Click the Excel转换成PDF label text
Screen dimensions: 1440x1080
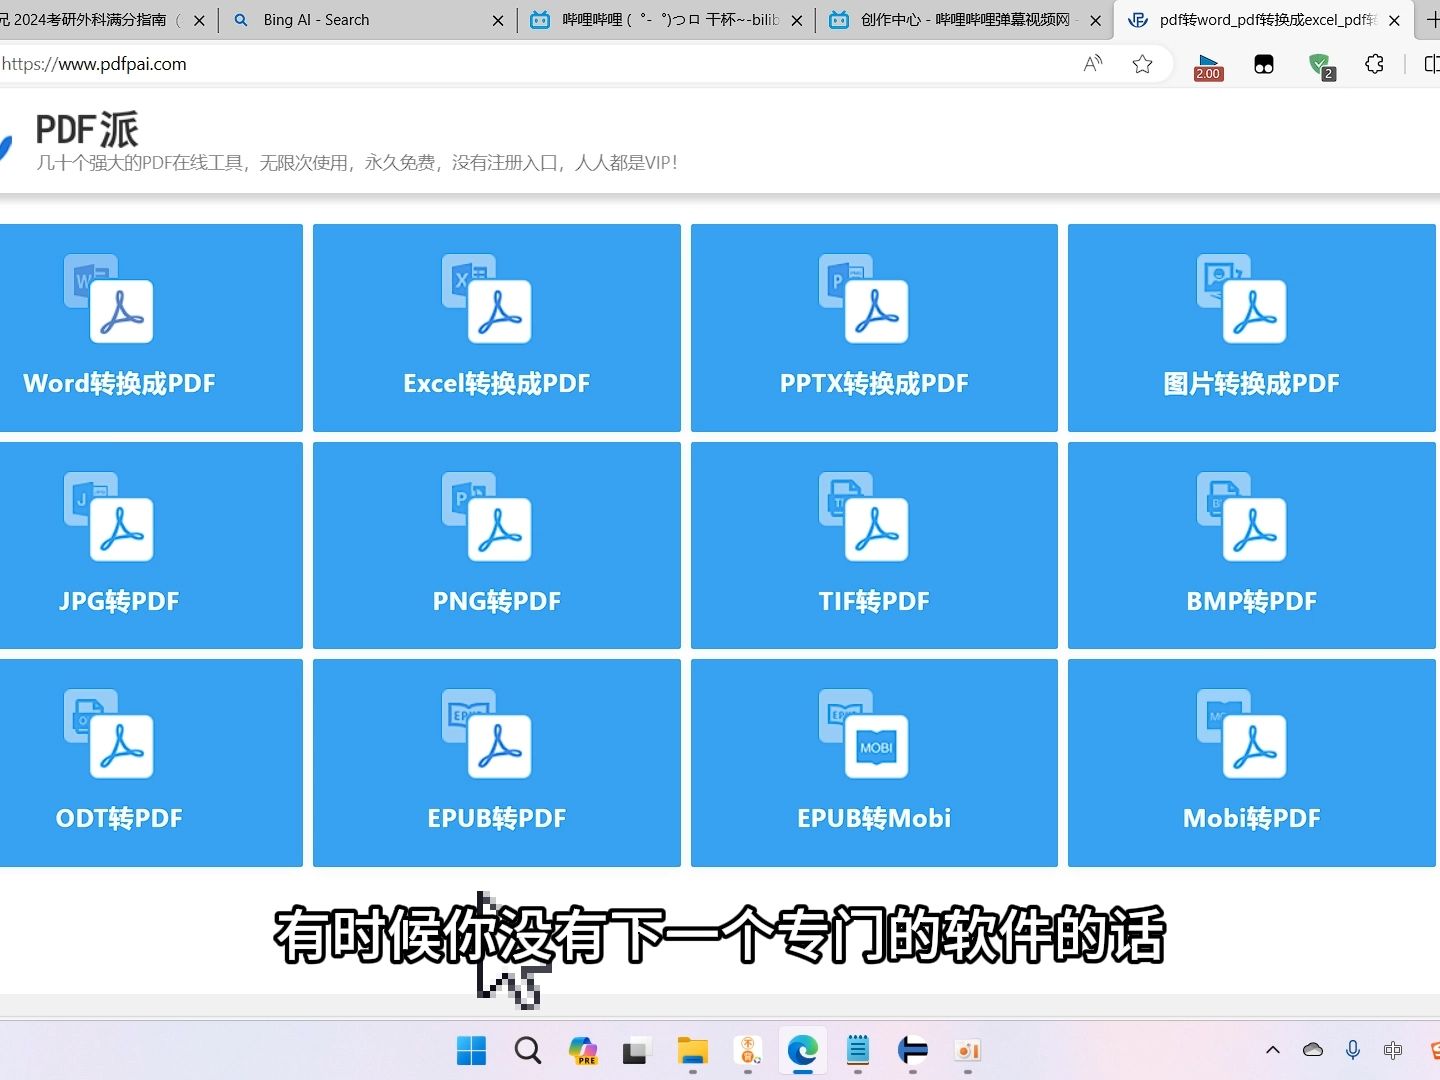[x=497, y=384]
